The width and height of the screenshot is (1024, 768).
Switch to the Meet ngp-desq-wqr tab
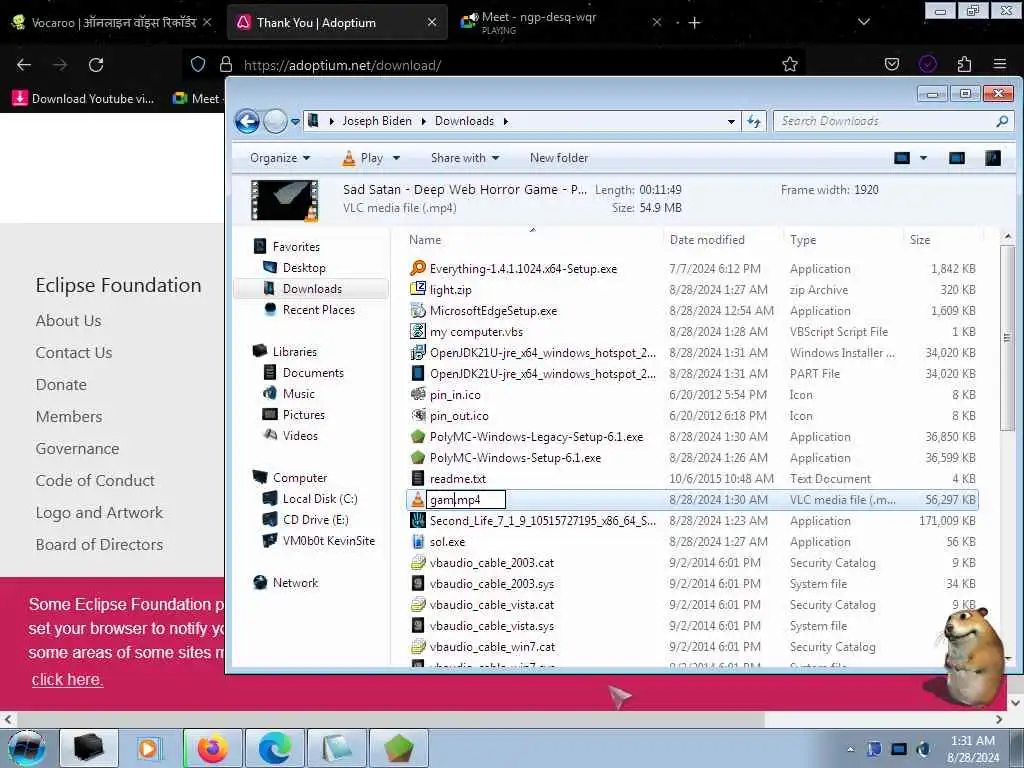(x=560, y=23)
